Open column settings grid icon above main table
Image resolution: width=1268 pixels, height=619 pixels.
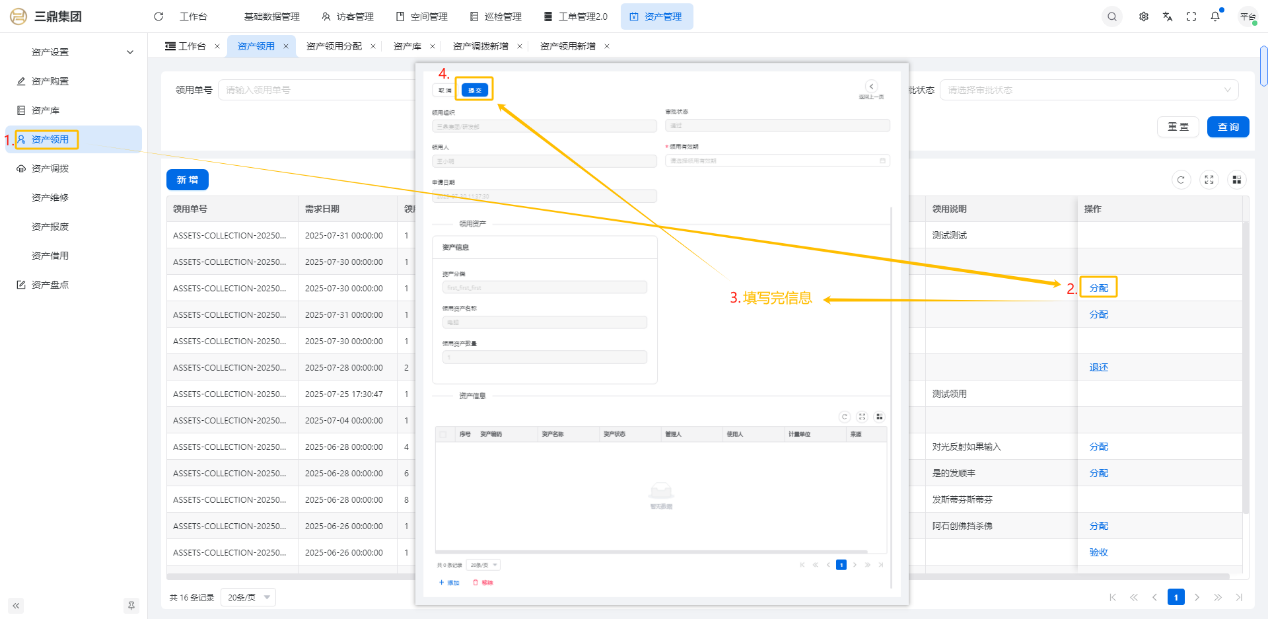1237,180
